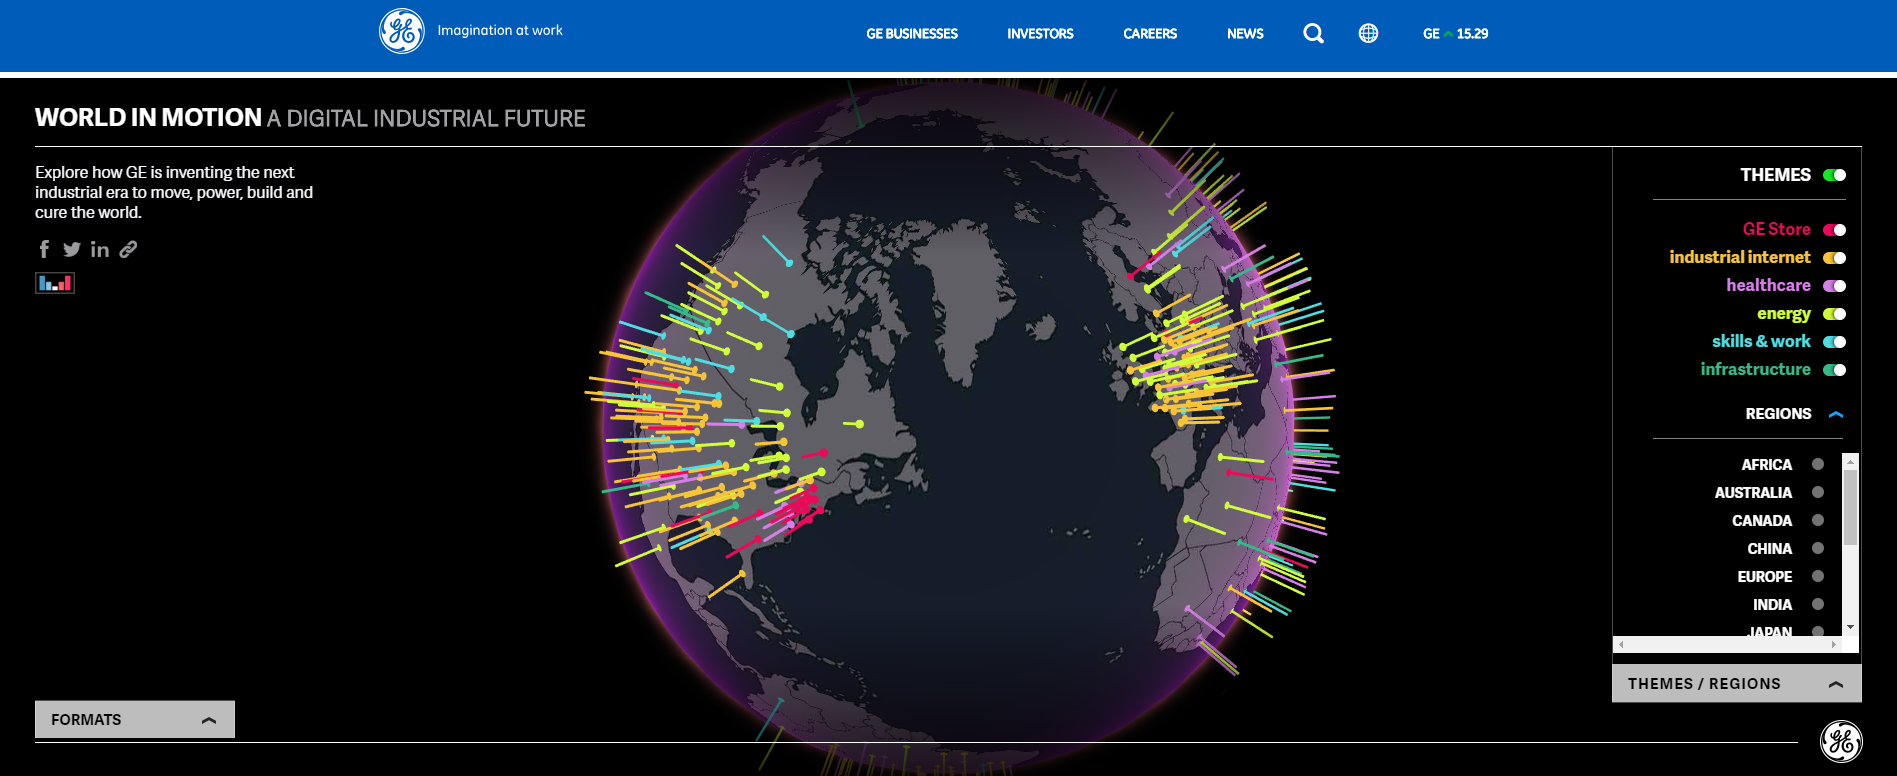This screenshot has height=776, width=1897.
Task: Toggle the industrial internet switch
Action: pos(1834,258)
